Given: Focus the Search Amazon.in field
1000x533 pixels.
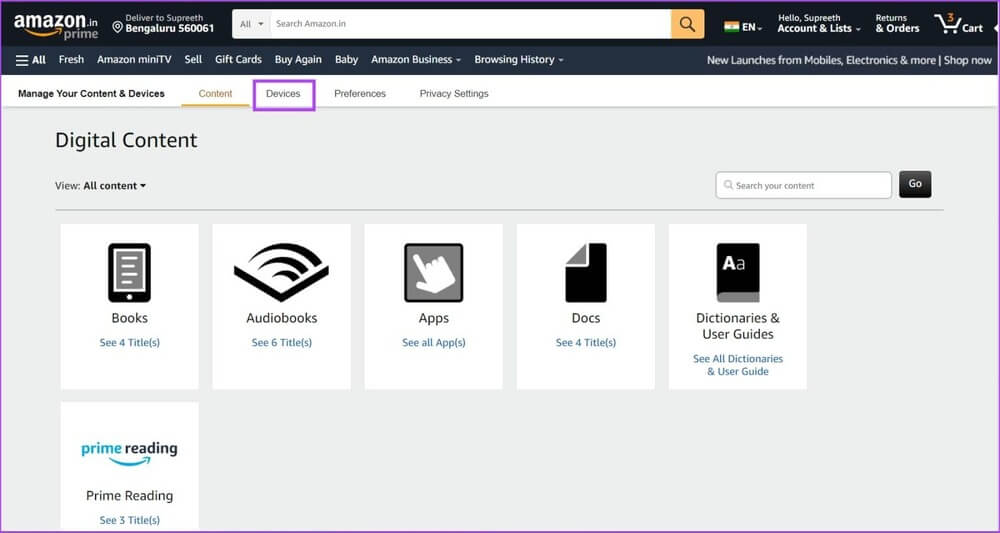Looking at the screenshot, I should click(470, 24).
